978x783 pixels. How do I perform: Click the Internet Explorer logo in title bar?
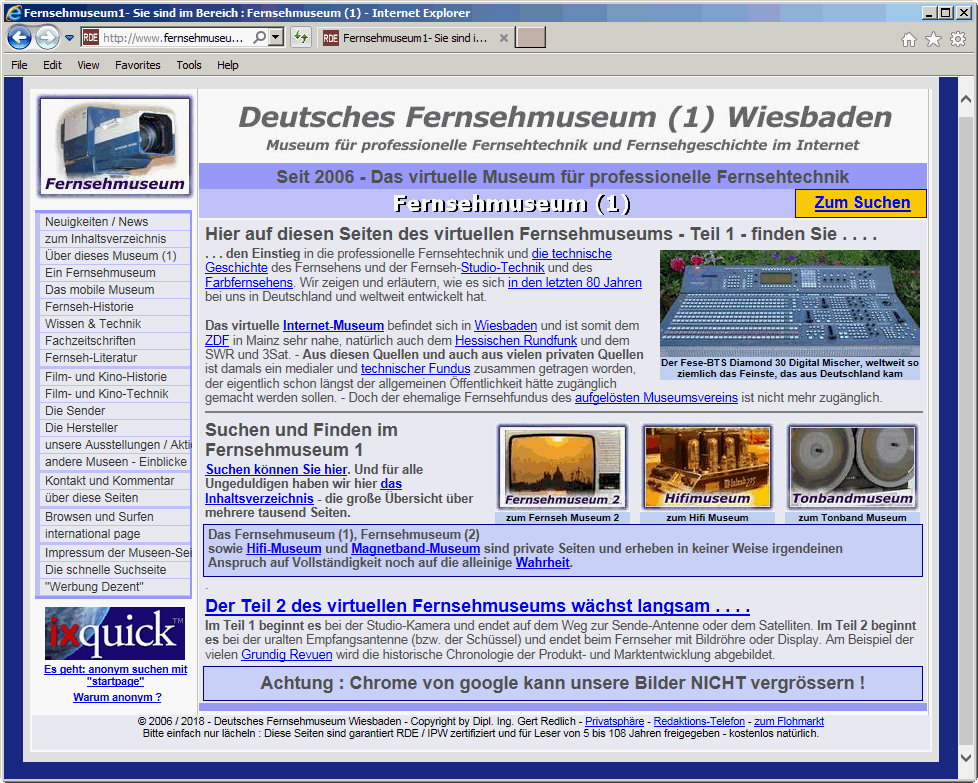(13, 12)
